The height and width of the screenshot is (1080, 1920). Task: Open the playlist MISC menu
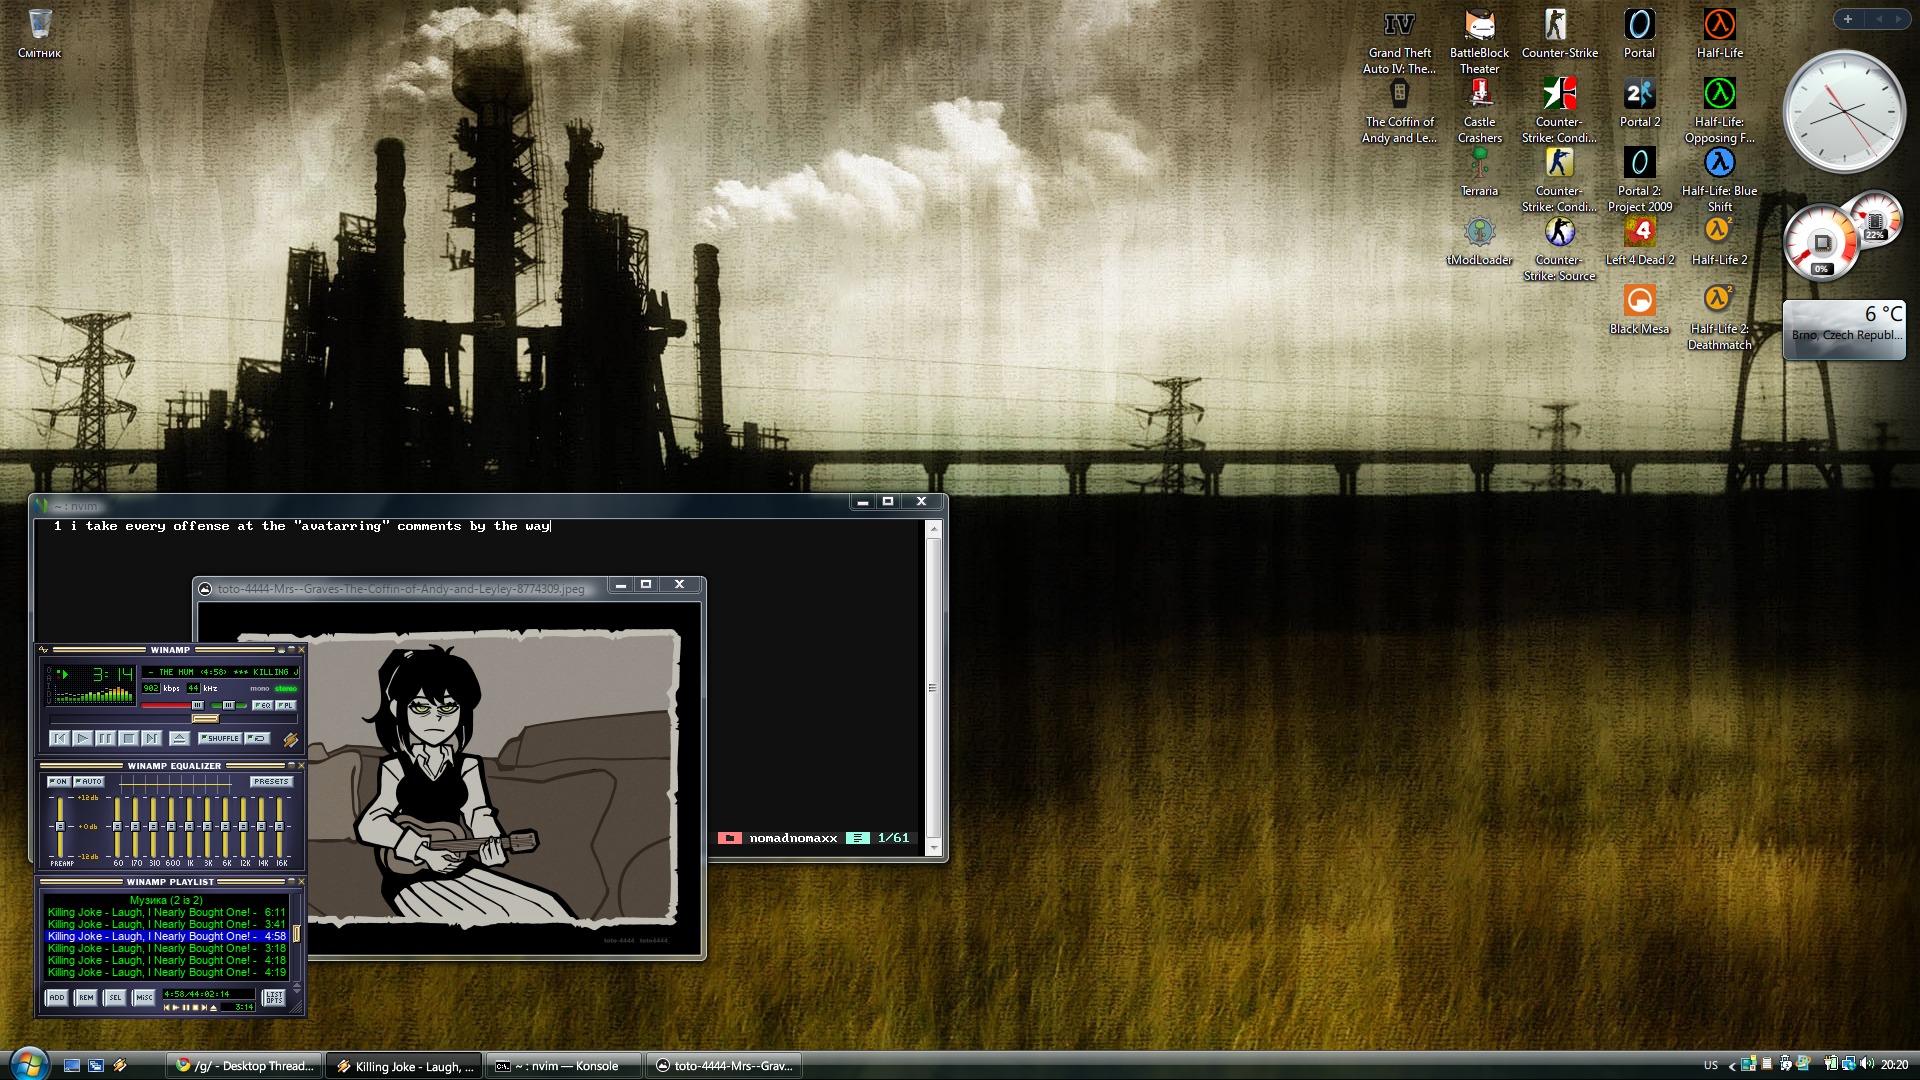pos(144,997)
